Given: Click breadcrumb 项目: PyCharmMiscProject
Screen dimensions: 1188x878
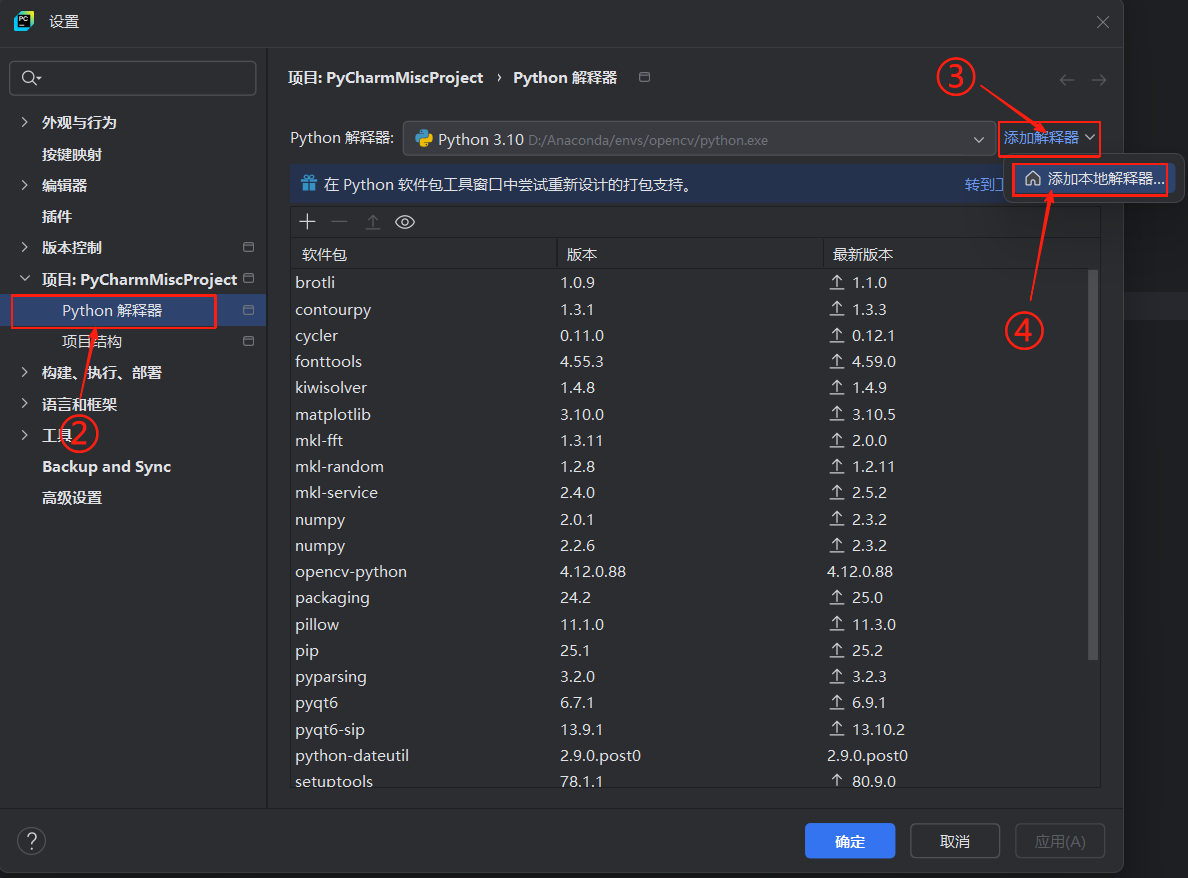Looking at the screenshot, I should [x=386, y=77].
